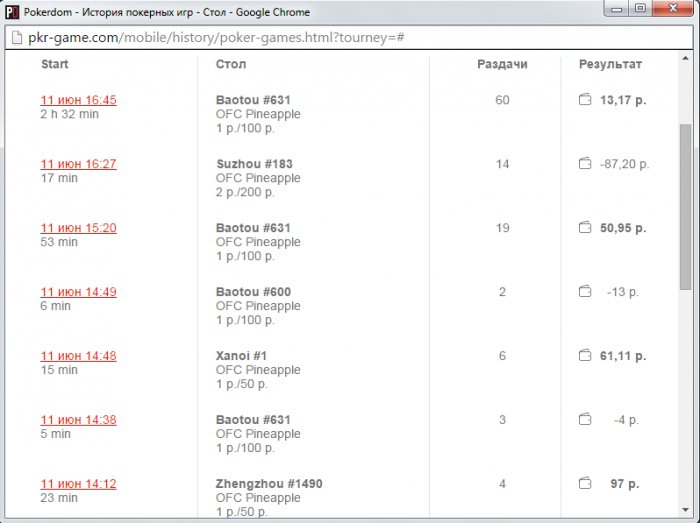Click wallet icon next to -87,20 р.
This screenshot has width=700, height=523.
(585, 163)
